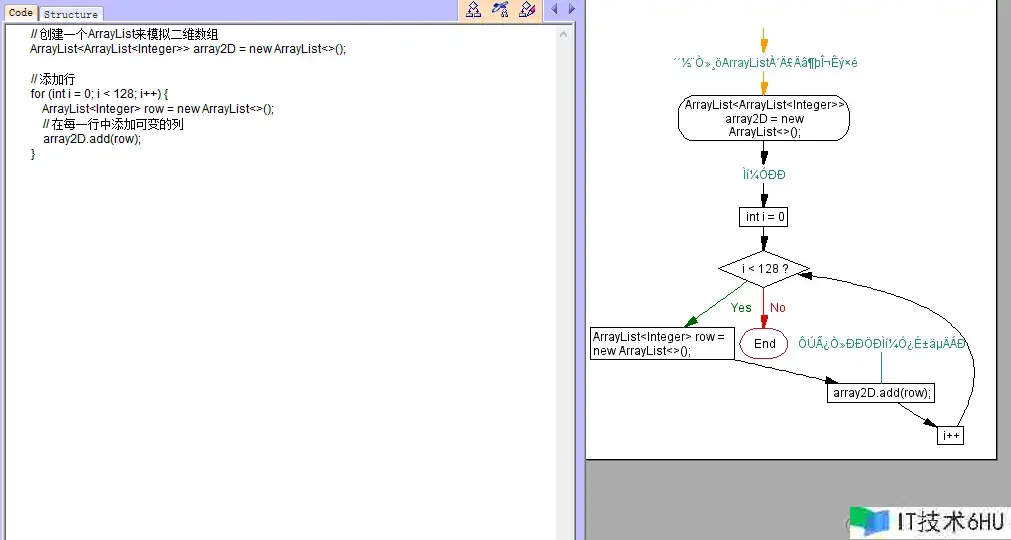Viewport: 1011px width, 540px height.
Task: Select the 'ArrayList<Integer> row' process box
Action: click(x=662, y=343)
